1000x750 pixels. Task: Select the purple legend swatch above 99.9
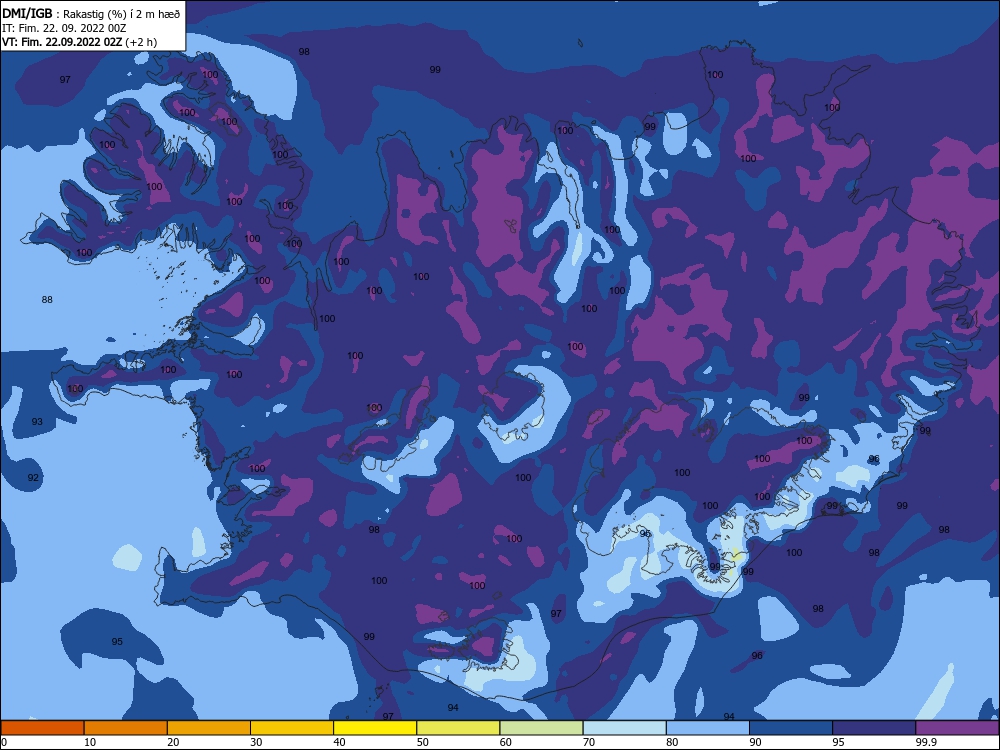957,728
